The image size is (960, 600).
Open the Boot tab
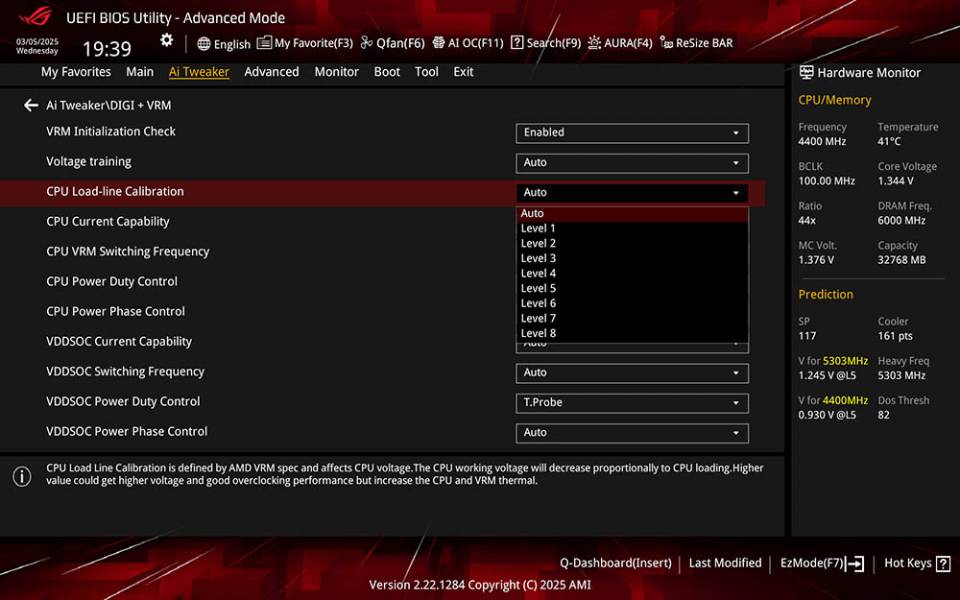(386, 72)
